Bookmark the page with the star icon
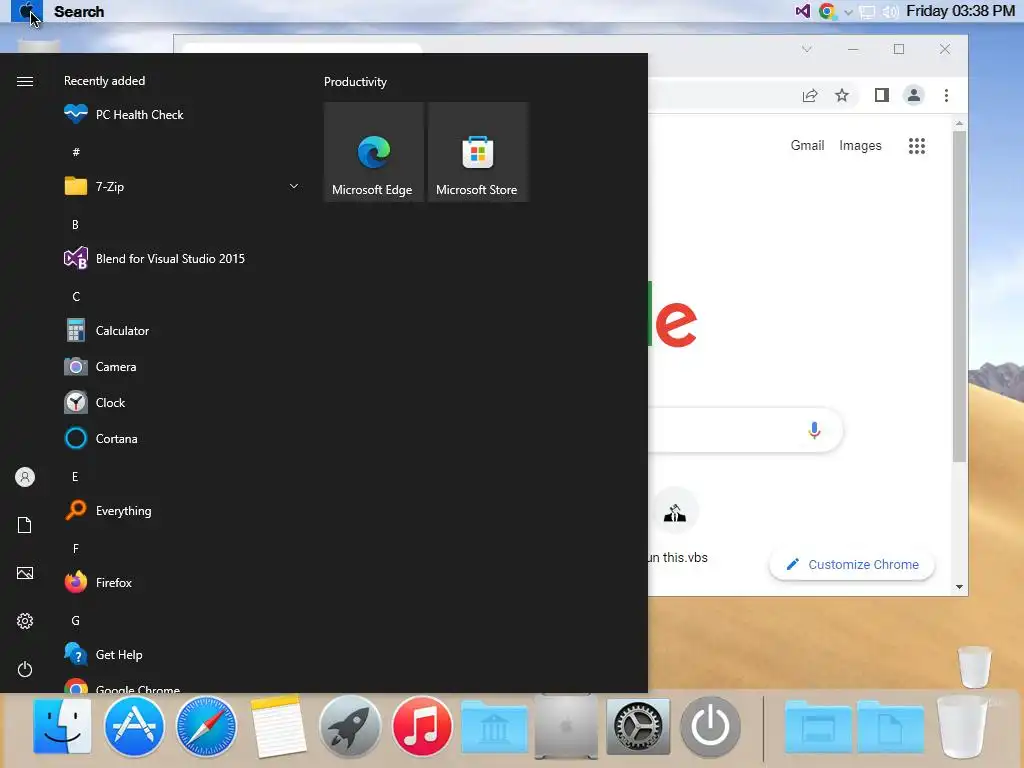The height and width of the screenshot is (768, 1024). [842, 95]
